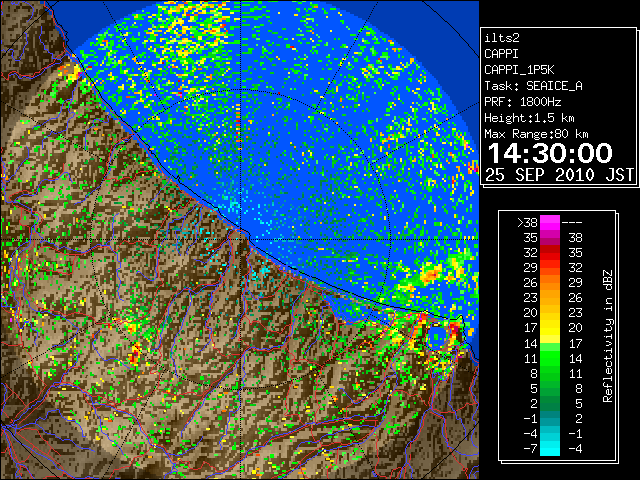
Task: Click the 14:30:00 timestamp
Action: [550, 153]
